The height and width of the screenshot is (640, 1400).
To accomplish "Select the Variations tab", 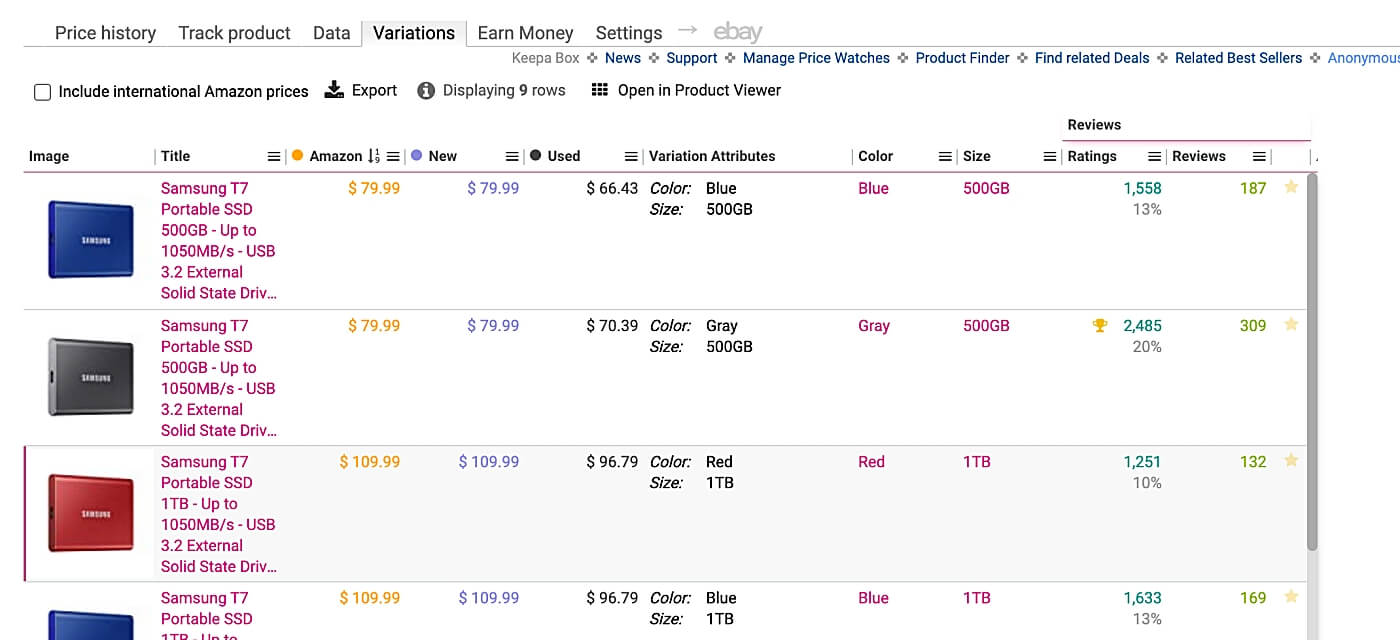I will (414, 33).
